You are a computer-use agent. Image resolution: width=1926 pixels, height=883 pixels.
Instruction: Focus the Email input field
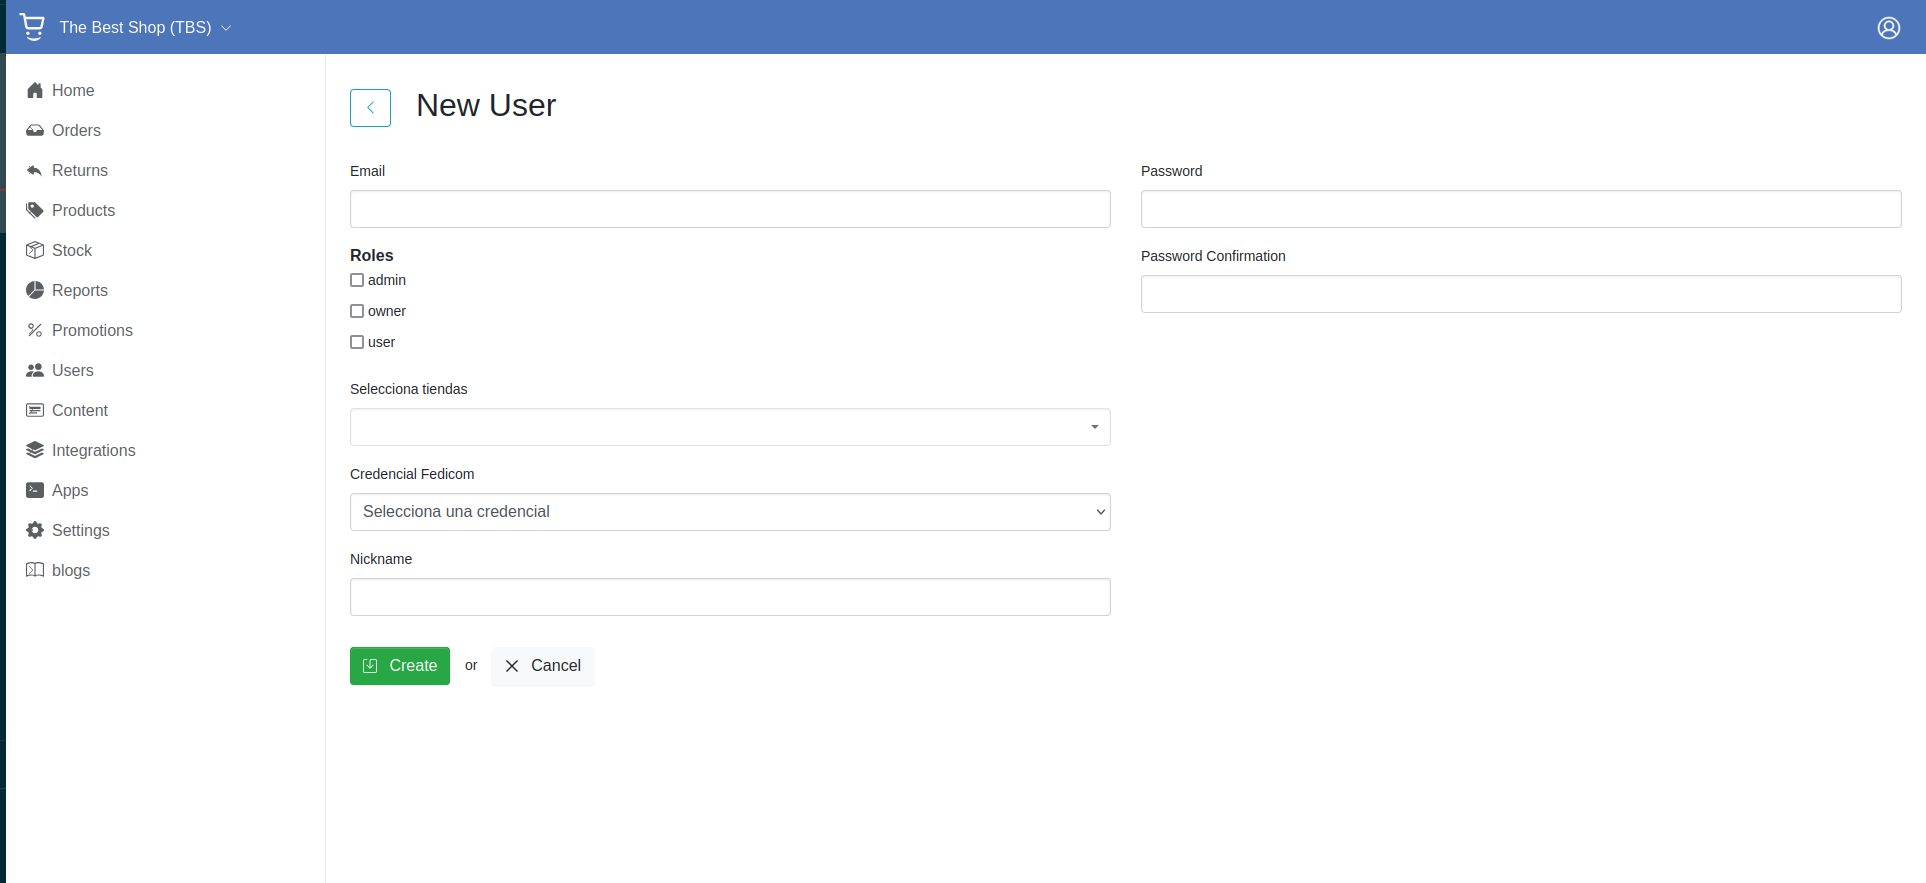pos(730,209)
